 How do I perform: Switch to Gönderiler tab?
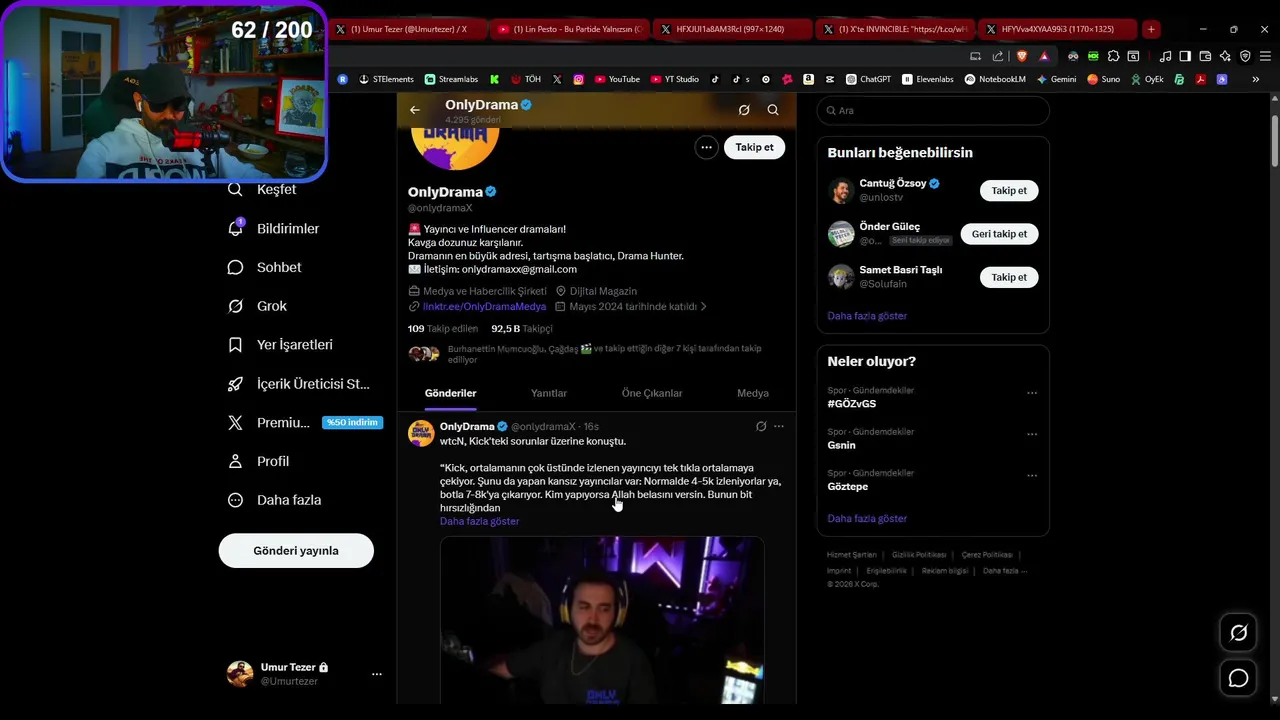[450, 393]
